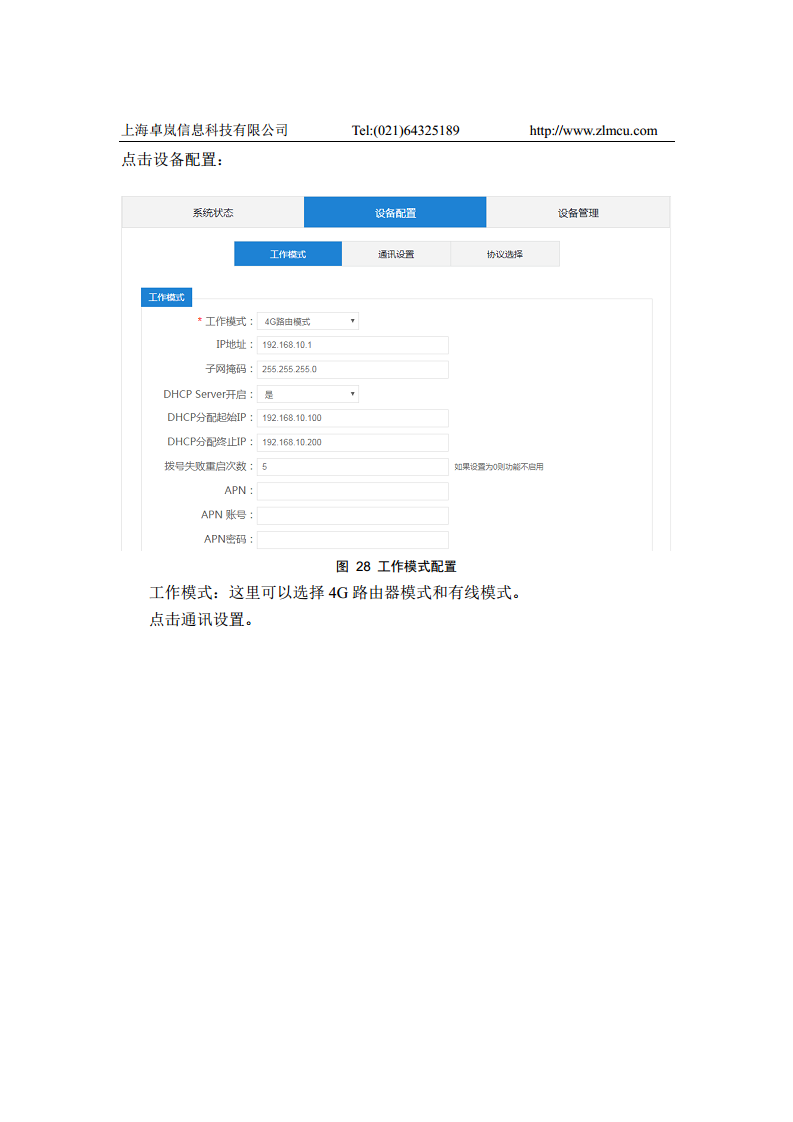The width and height of the screenshot is (793, 1122).
Task: Click the 图 28 工作模式配置 figure caption
Action: pos(396,566)
